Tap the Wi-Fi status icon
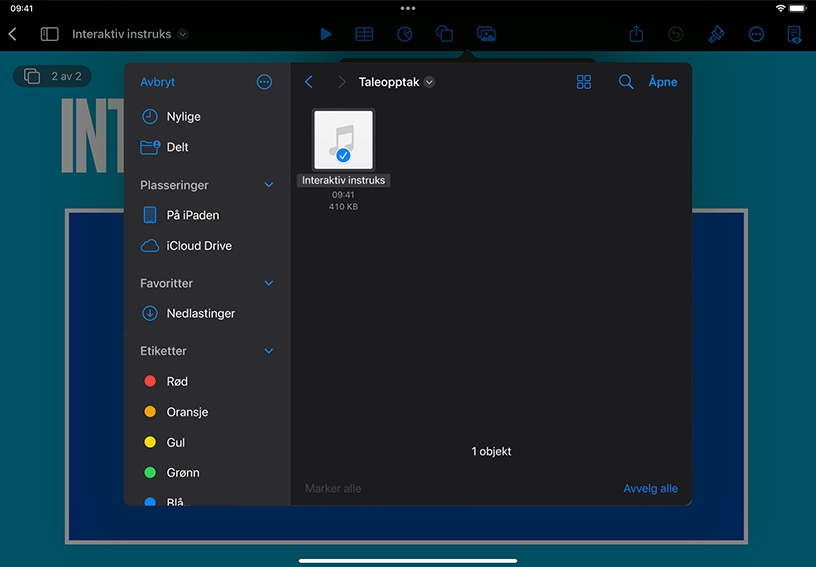Viewport: 816px width, 567px height. [780, 8]
